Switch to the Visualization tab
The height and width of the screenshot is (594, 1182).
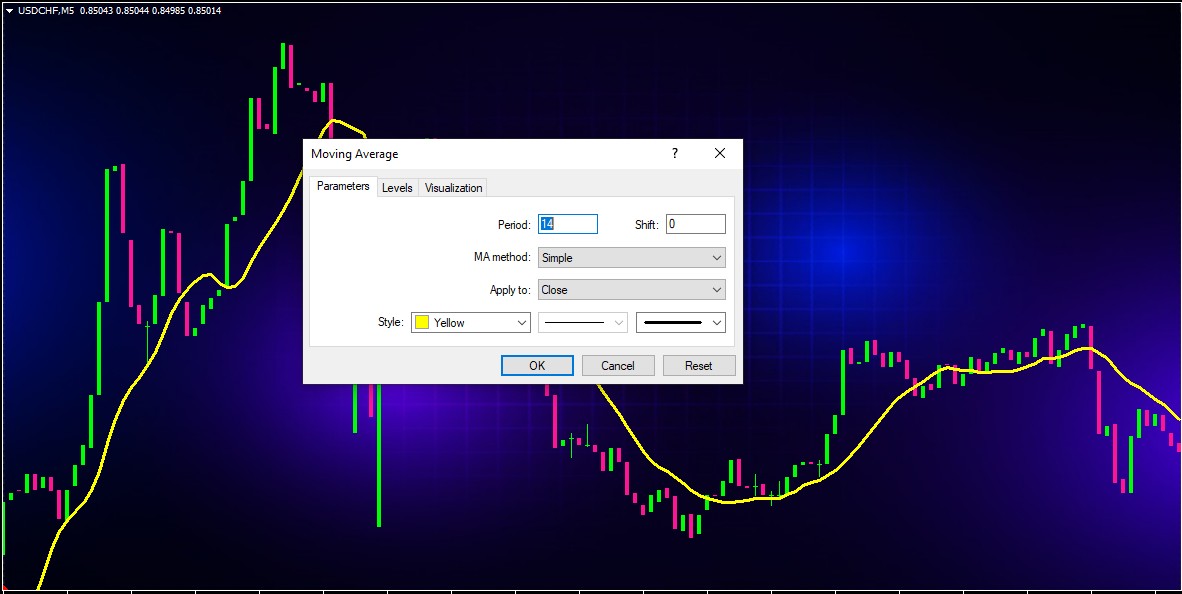click(x=452, y=187)
